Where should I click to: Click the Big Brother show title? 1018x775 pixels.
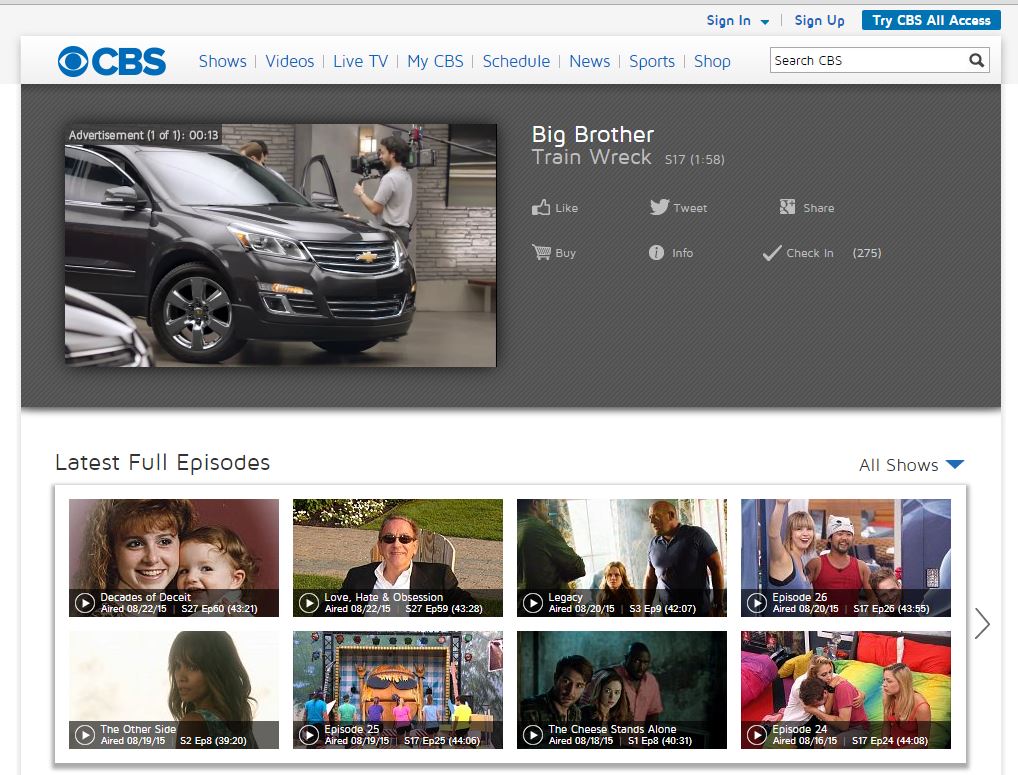(x=593, y=134)
